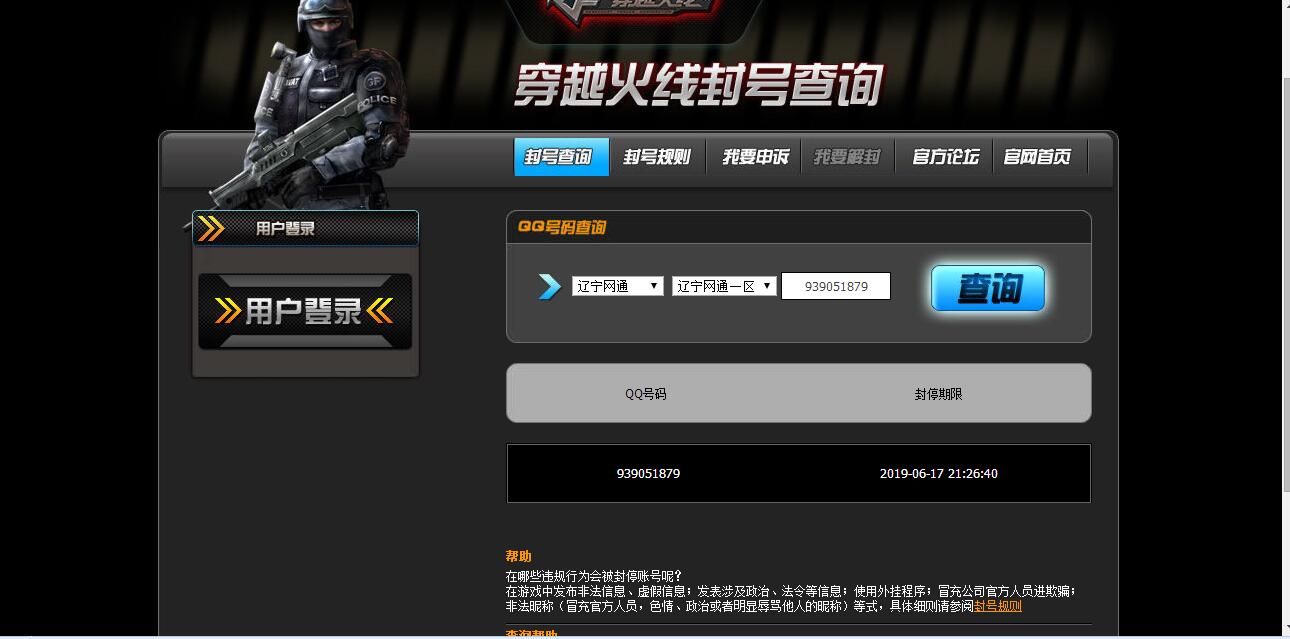The height and width of the screenshot is (639, 1290).
Task: Click the 用户登录 panel header
Action: [305, 228]
